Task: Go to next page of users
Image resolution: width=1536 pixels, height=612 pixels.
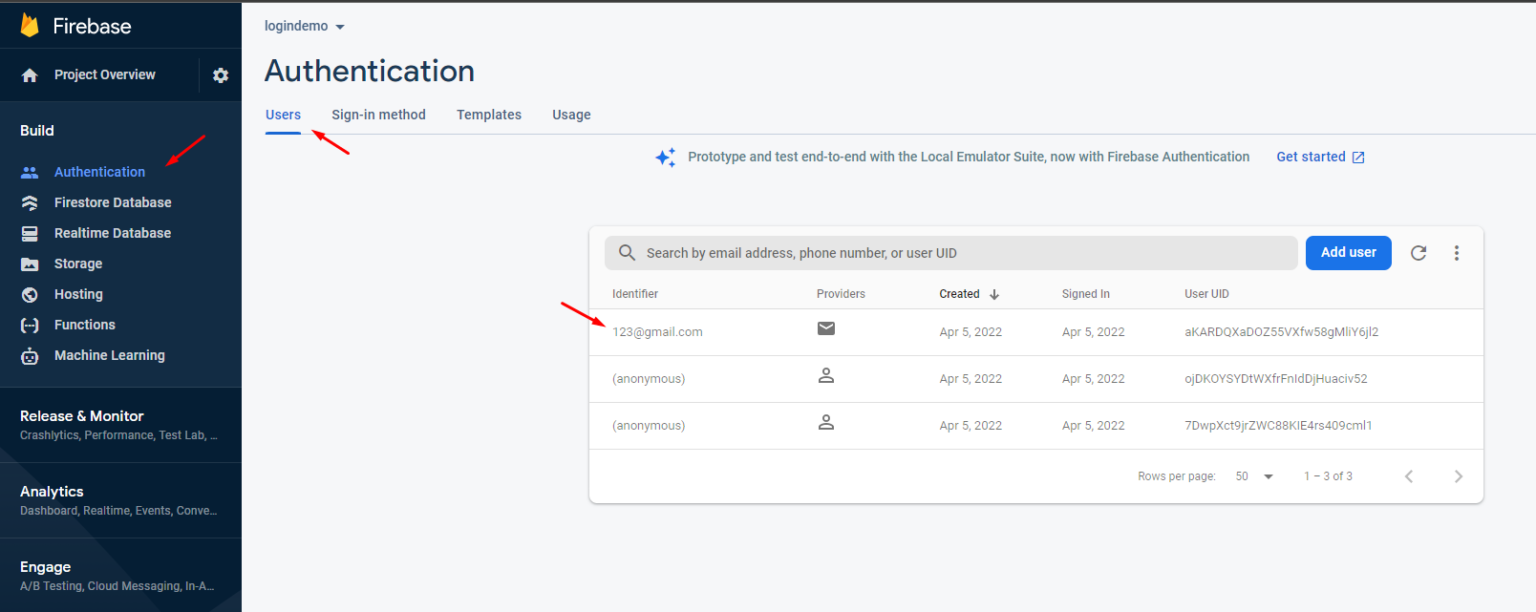Action: coord(1458,477)
